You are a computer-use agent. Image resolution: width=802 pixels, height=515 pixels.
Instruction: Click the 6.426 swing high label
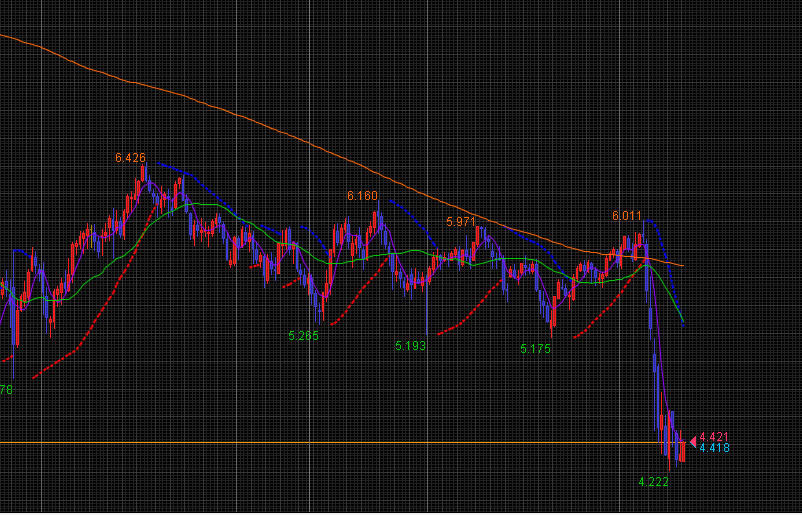(x=130, y=158)
